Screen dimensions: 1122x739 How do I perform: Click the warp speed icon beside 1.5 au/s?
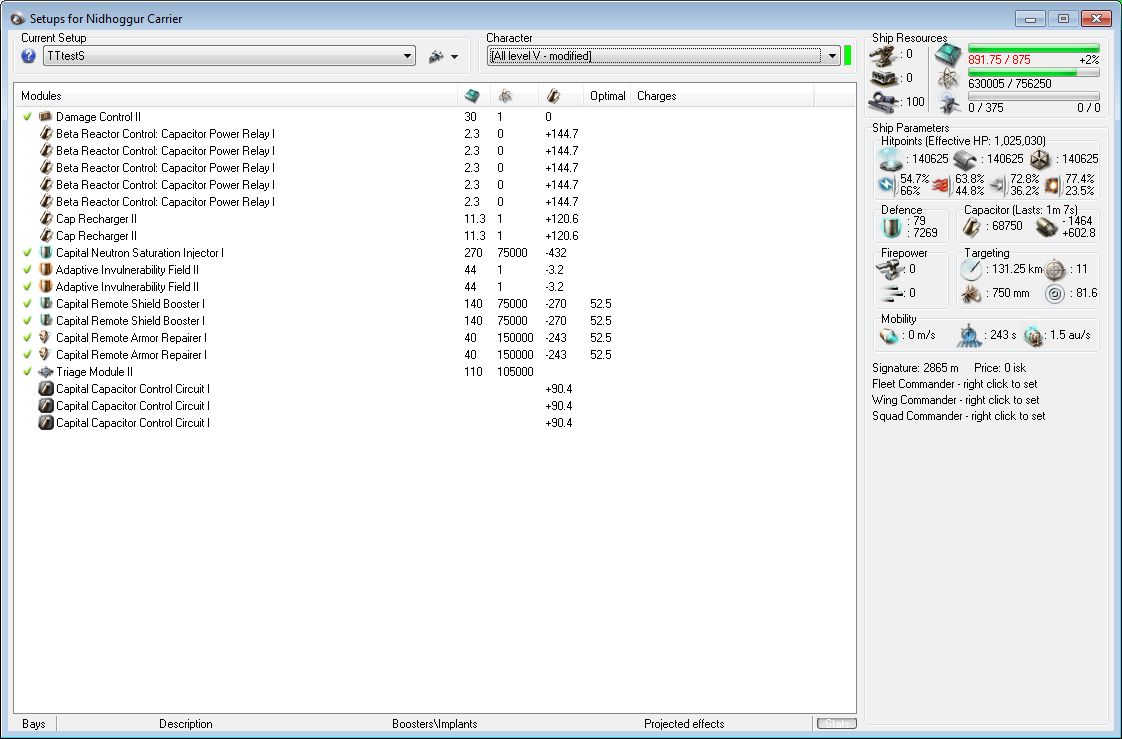coord(1033,335)
